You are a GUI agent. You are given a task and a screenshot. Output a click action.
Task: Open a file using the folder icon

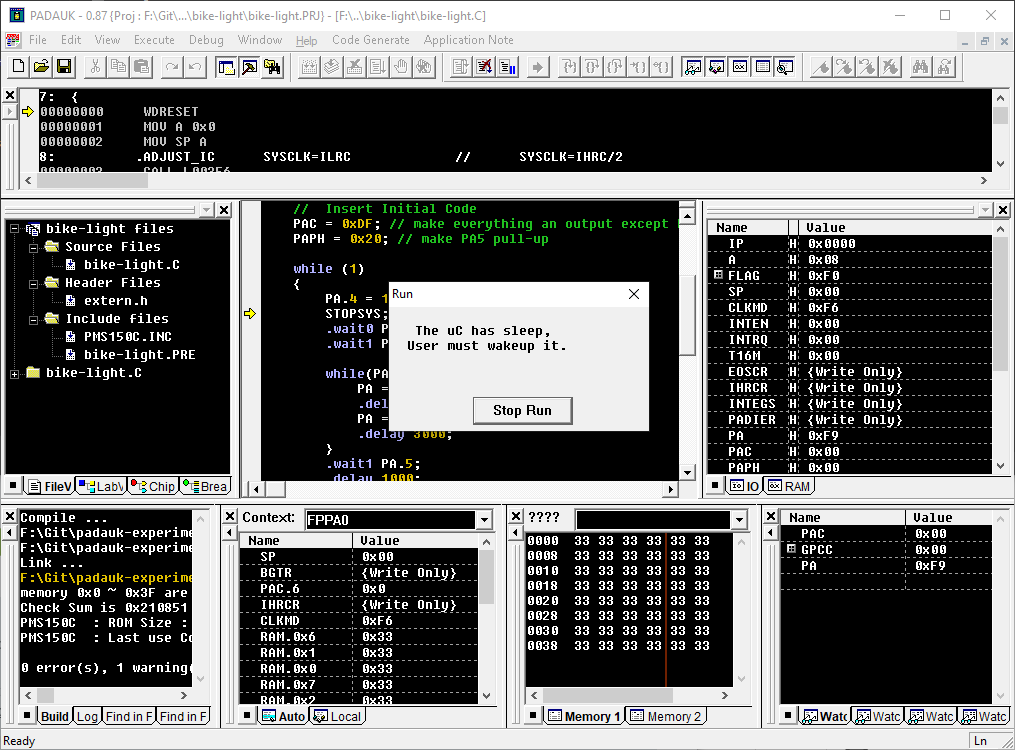(41, 67)
